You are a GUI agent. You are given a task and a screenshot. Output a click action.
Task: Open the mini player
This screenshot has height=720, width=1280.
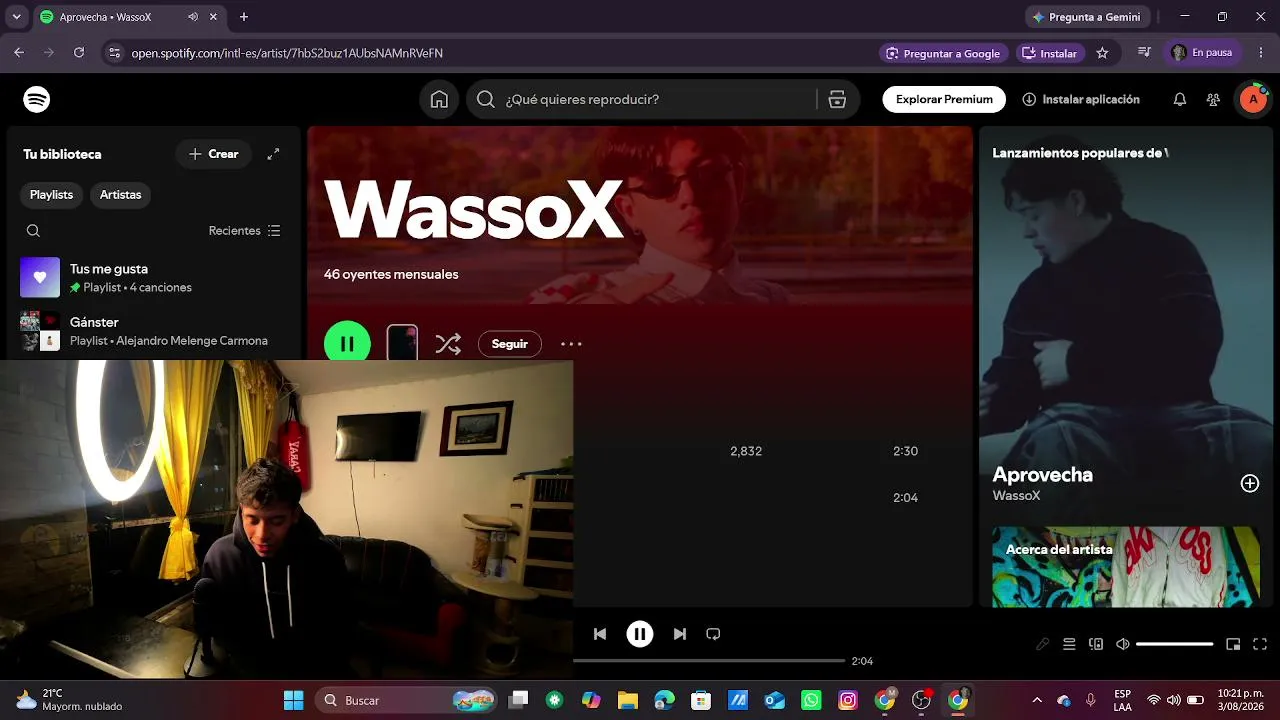click(x=1233, y=645)
